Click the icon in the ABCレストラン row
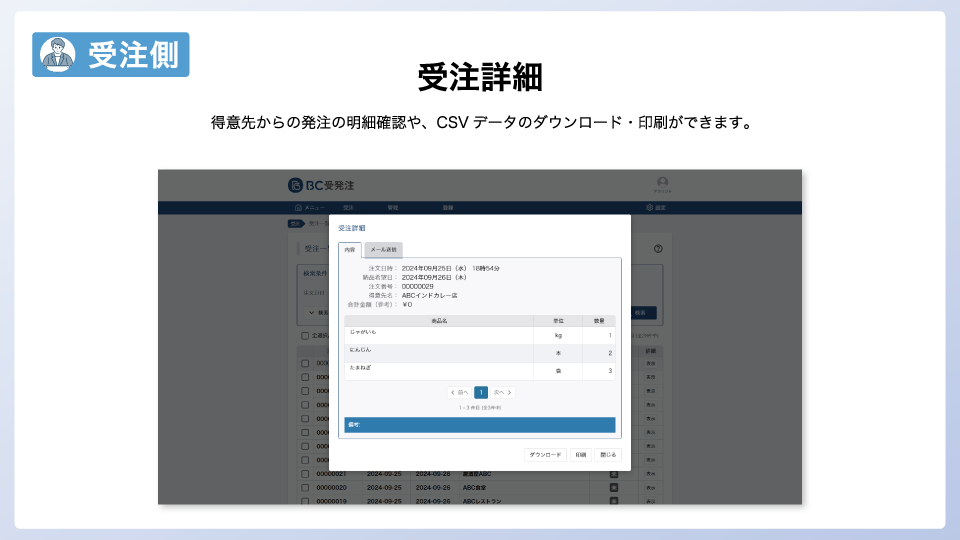 click(613, 501)
